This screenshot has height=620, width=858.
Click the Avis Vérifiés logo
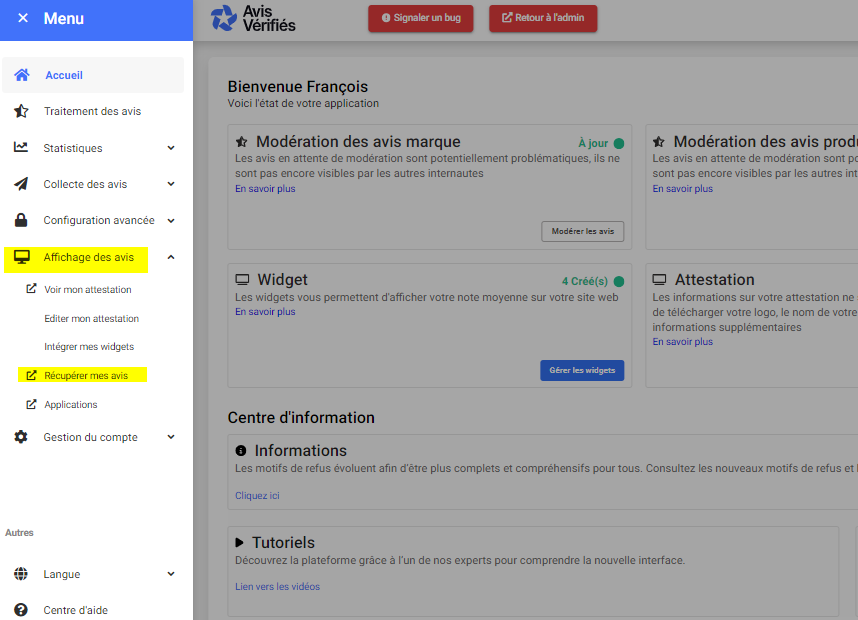click(x=254, y=19)
